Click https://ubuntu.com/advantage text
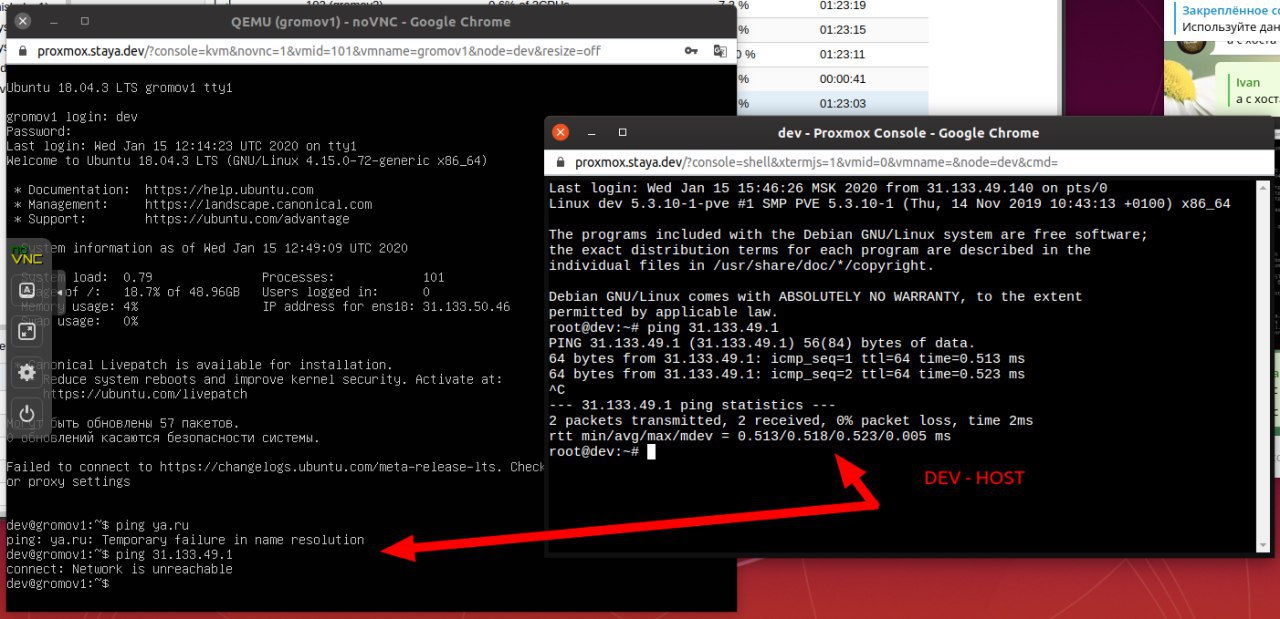Screen dimensions: 1280x619 coord(247,218)
